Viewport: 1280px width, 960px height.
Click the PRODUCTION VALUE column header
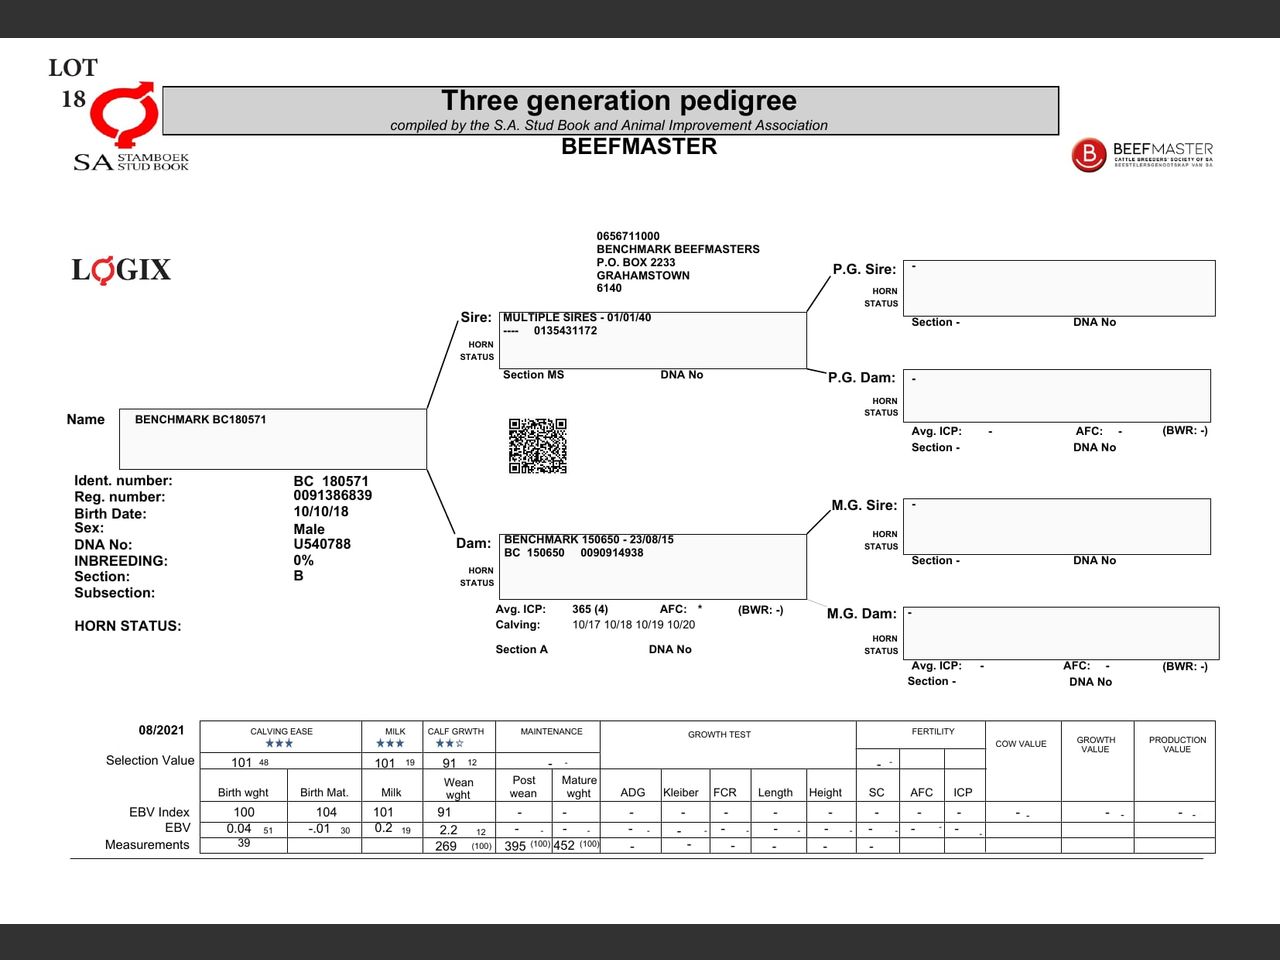click(1177, 745)
